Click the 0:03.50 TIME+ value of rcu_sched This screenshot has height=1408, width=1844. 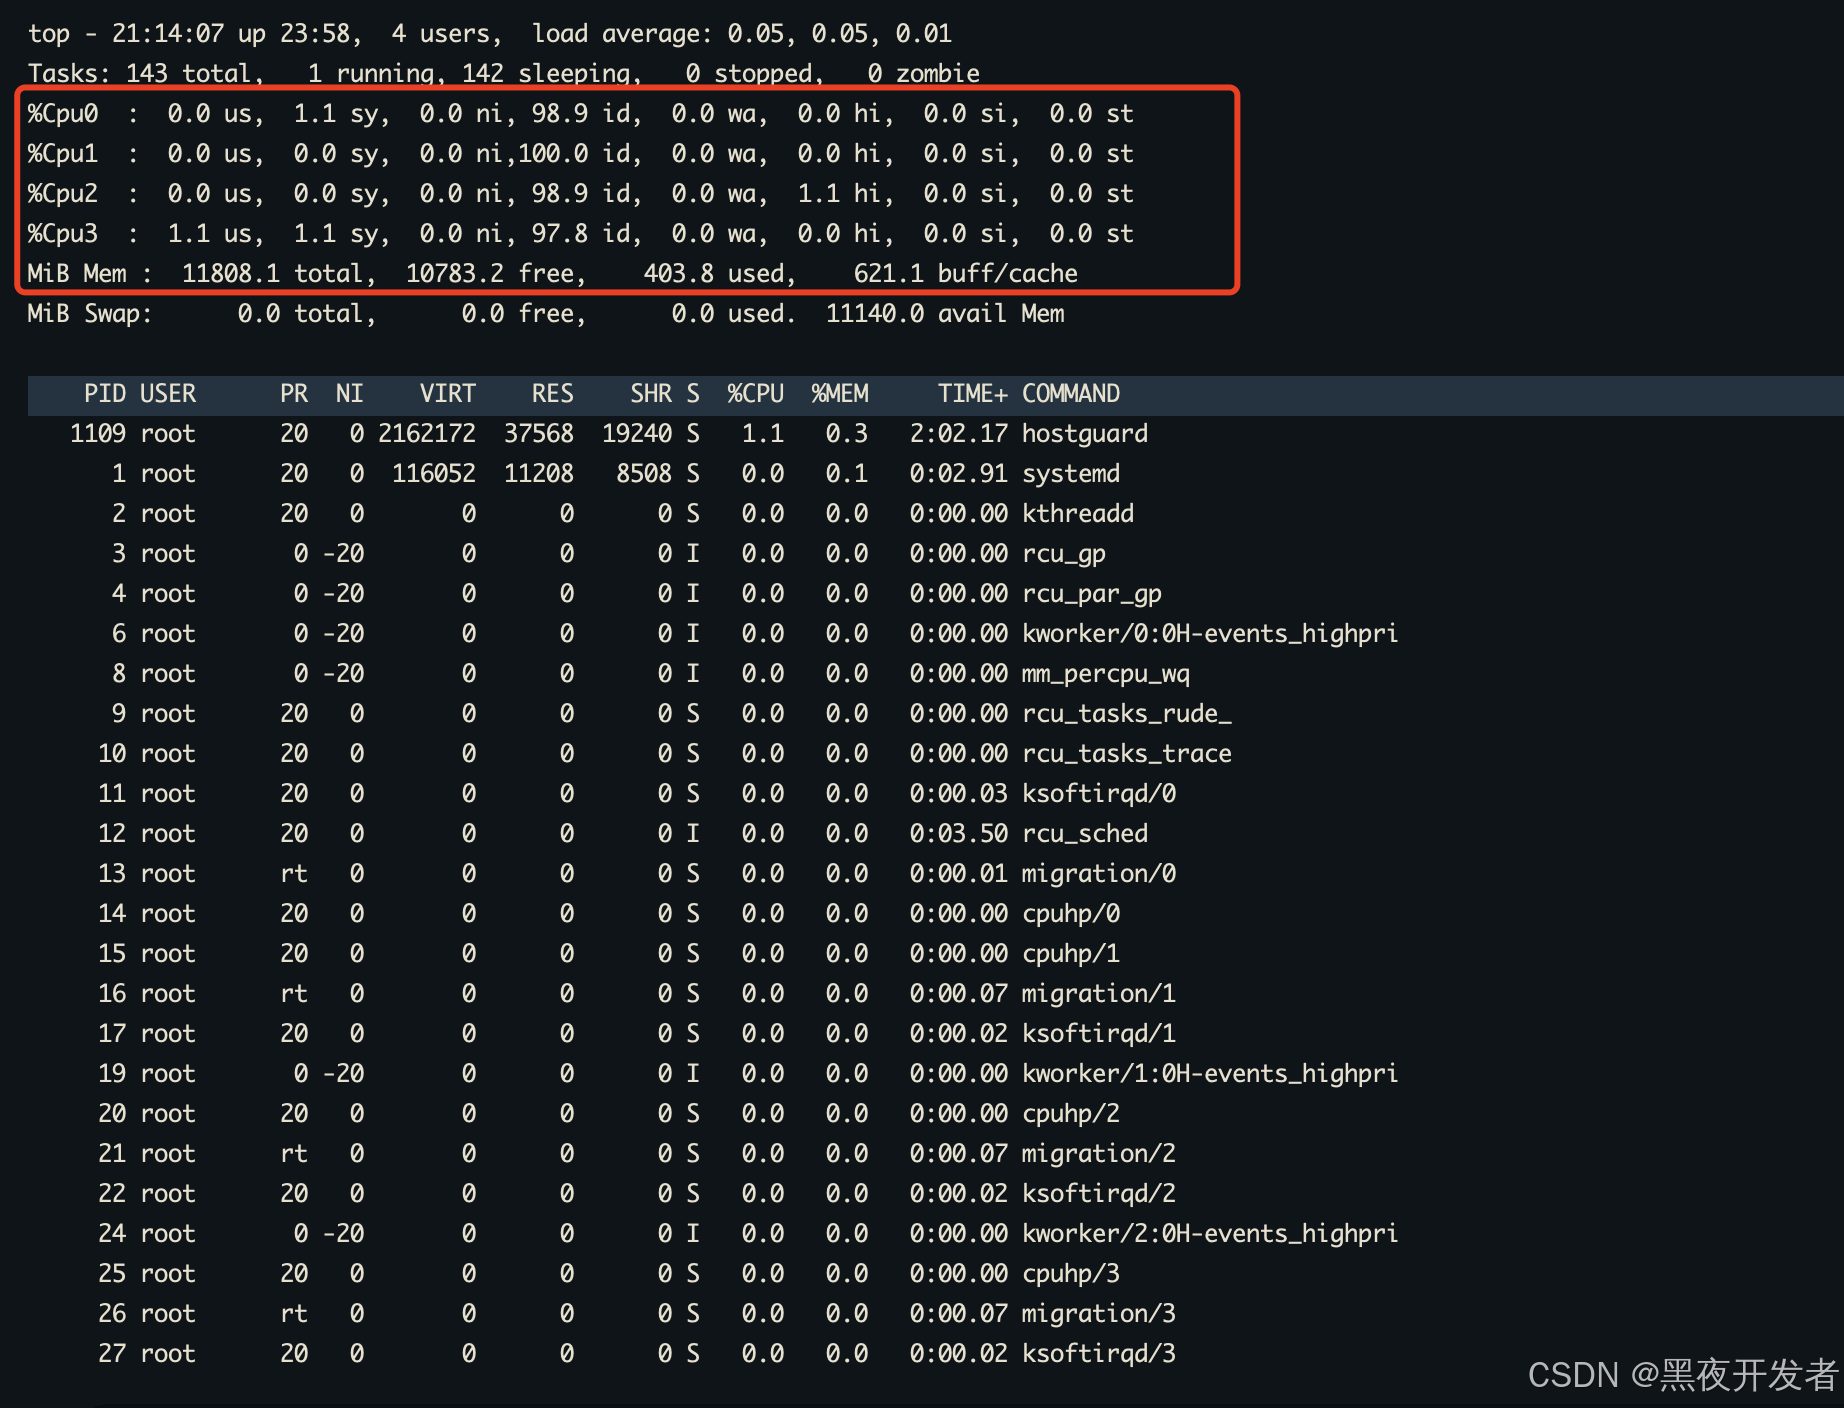coord(959,834)
